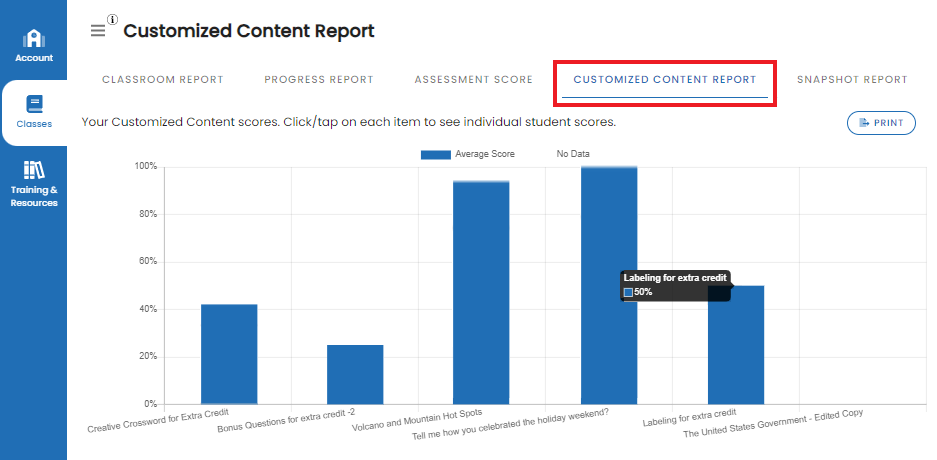Click the Labeling for extra credit bar
Viewport: 937px width, 460px height.
[x=736, y=345]
